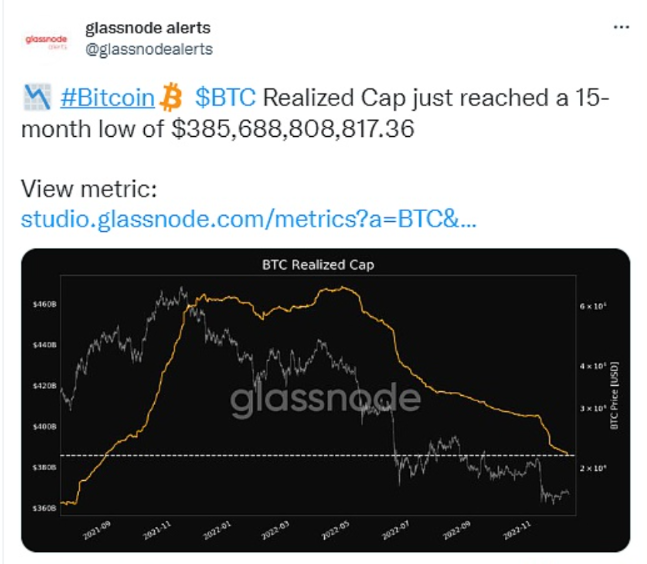Click the $460B y-axis label
Image resolution: width=647 pixels, height=564 pixels.
point(45,304)
